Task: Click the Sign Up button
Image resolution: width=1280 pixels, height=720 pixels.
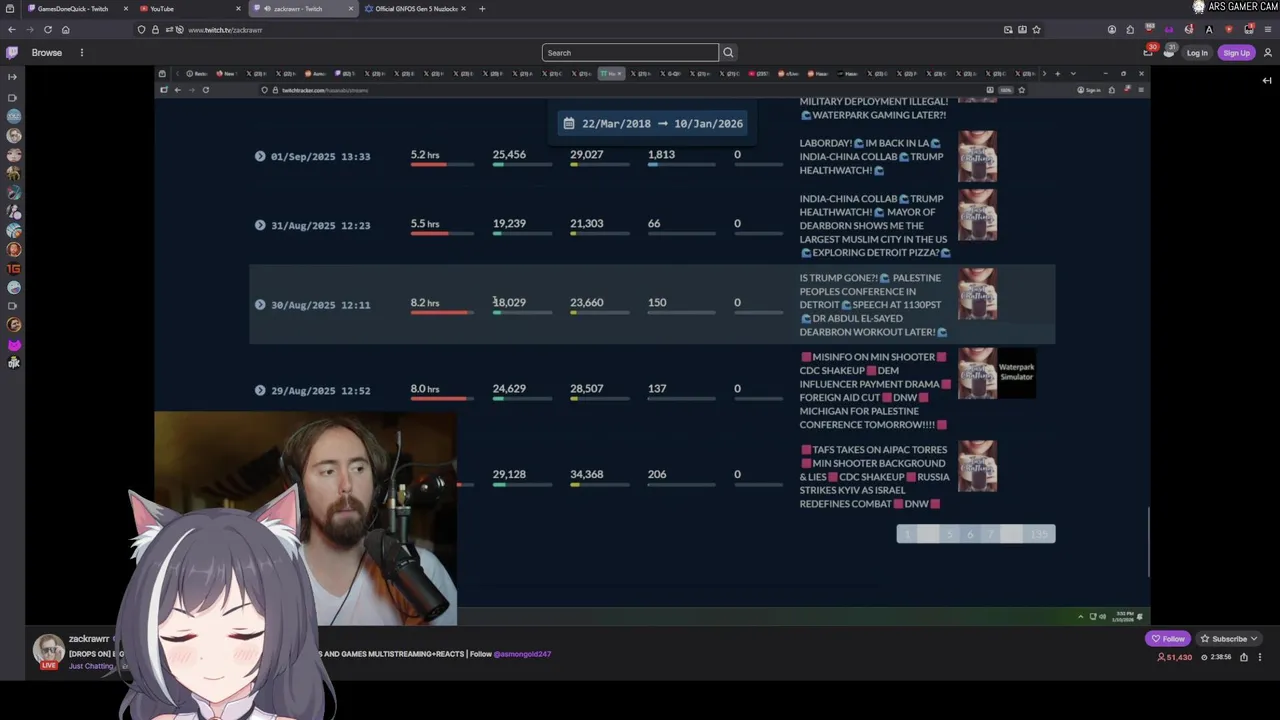Action: click(1236, 53)
